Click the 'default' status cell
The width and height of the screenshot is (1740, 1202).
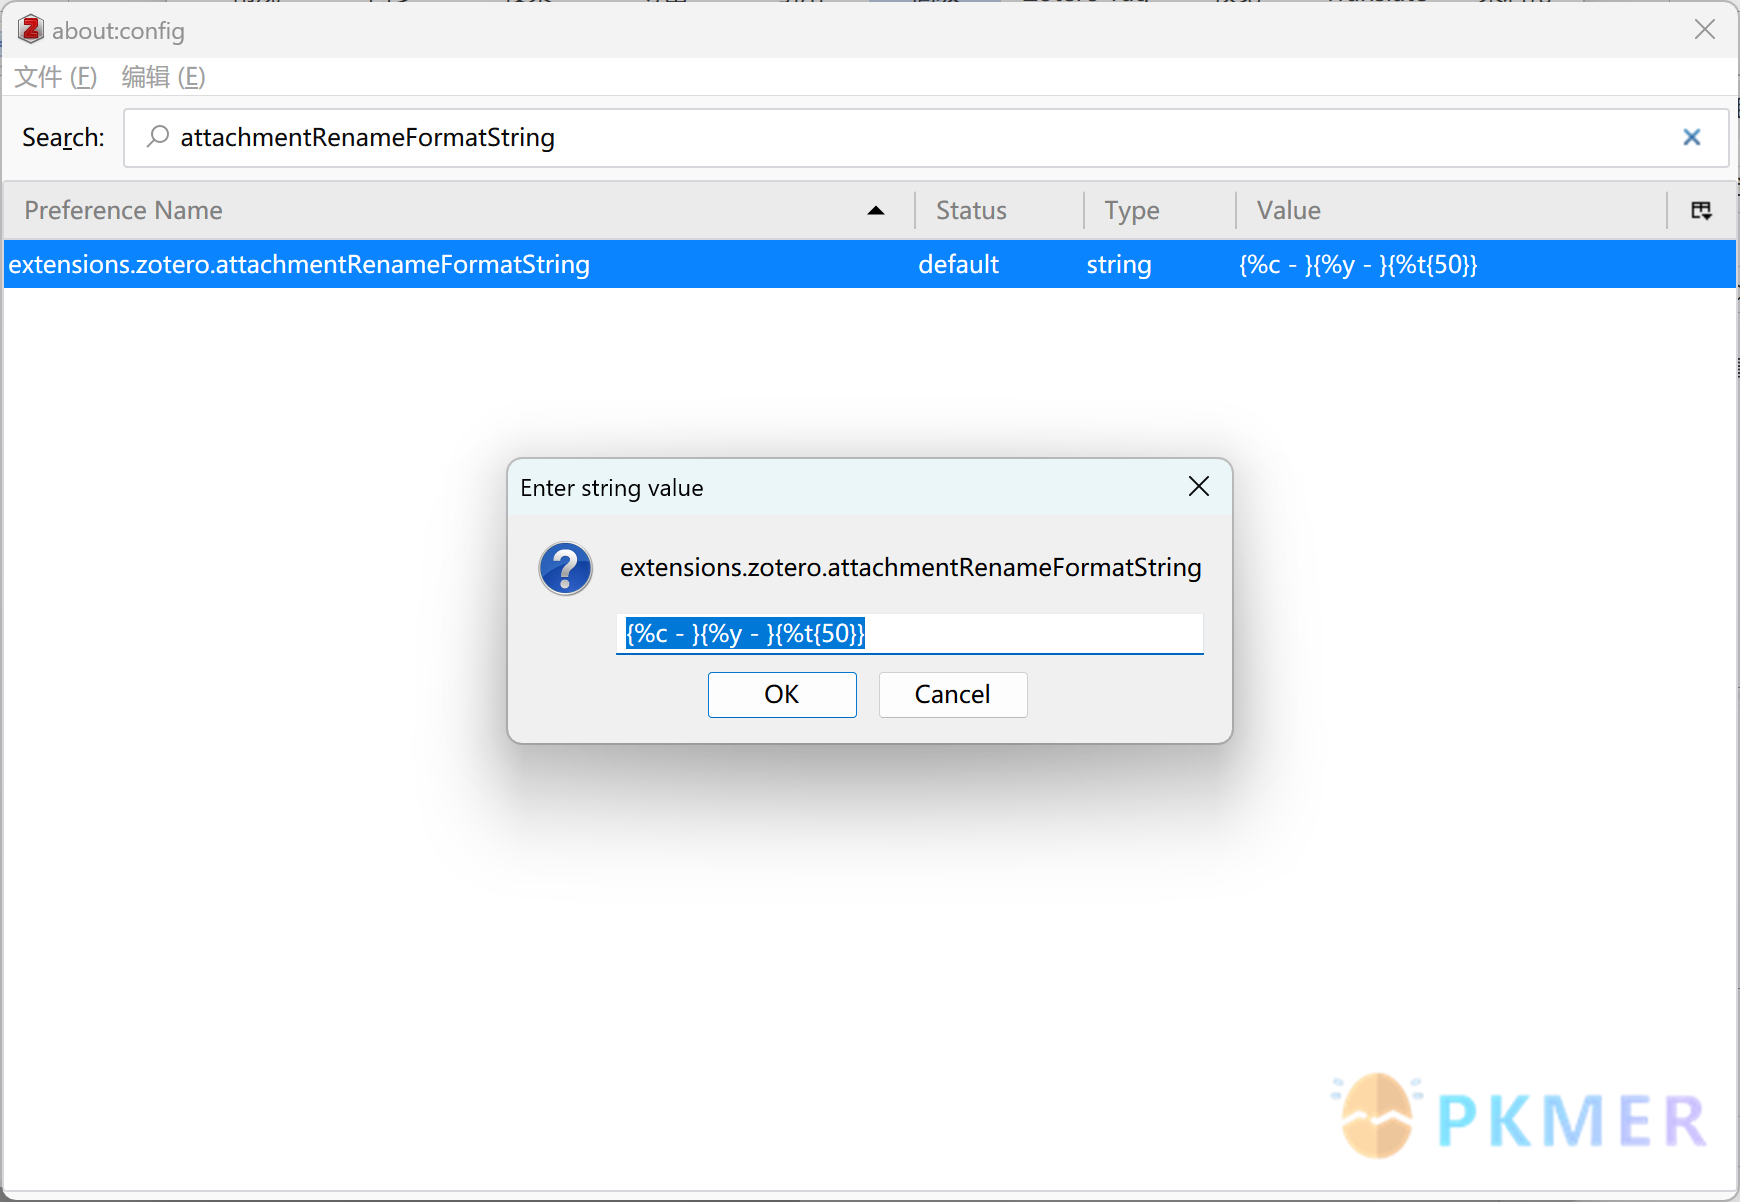[x=959, y=264]
